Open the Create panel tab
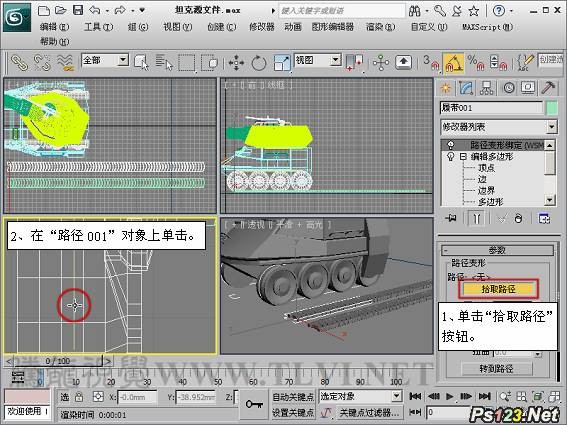 point(446,88)
